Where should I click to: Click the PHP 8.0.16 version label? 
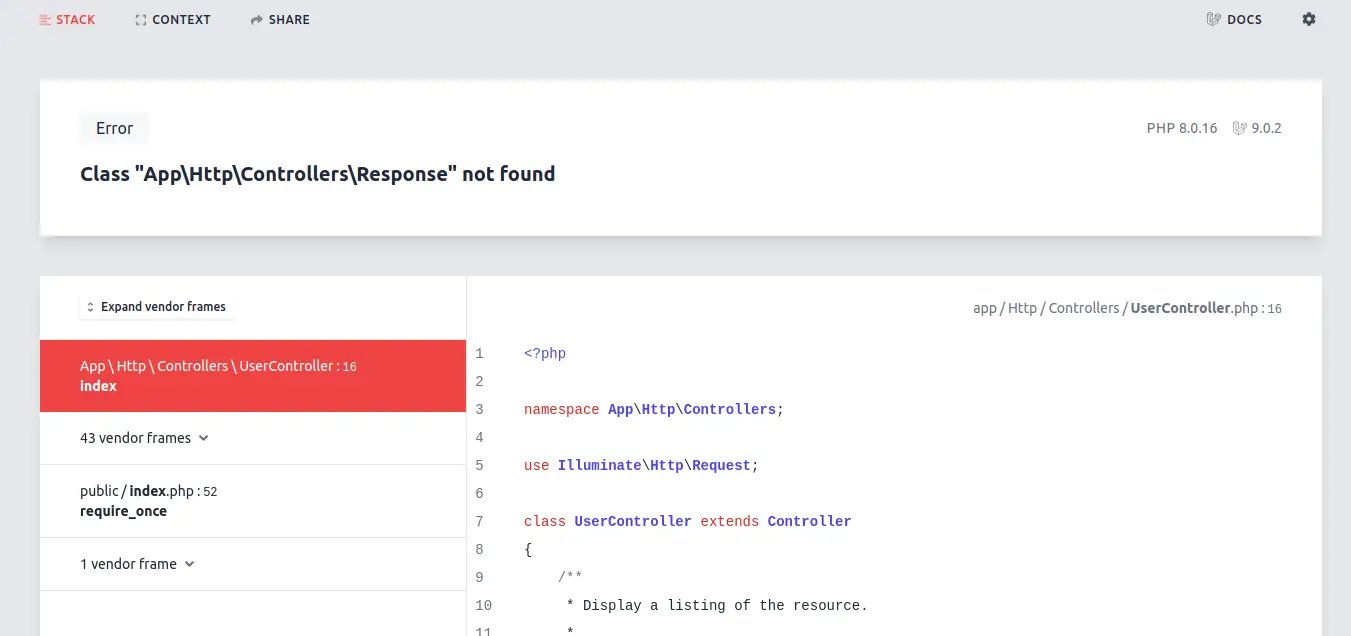pyautogui.click(x=1181, y=128)
